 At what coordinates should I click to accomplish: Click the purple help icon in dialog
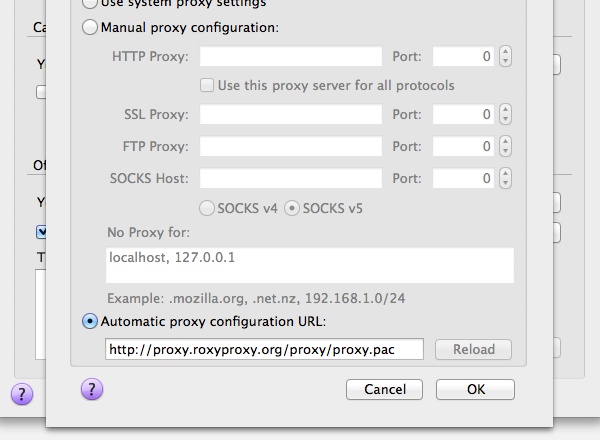click(92, 389)
